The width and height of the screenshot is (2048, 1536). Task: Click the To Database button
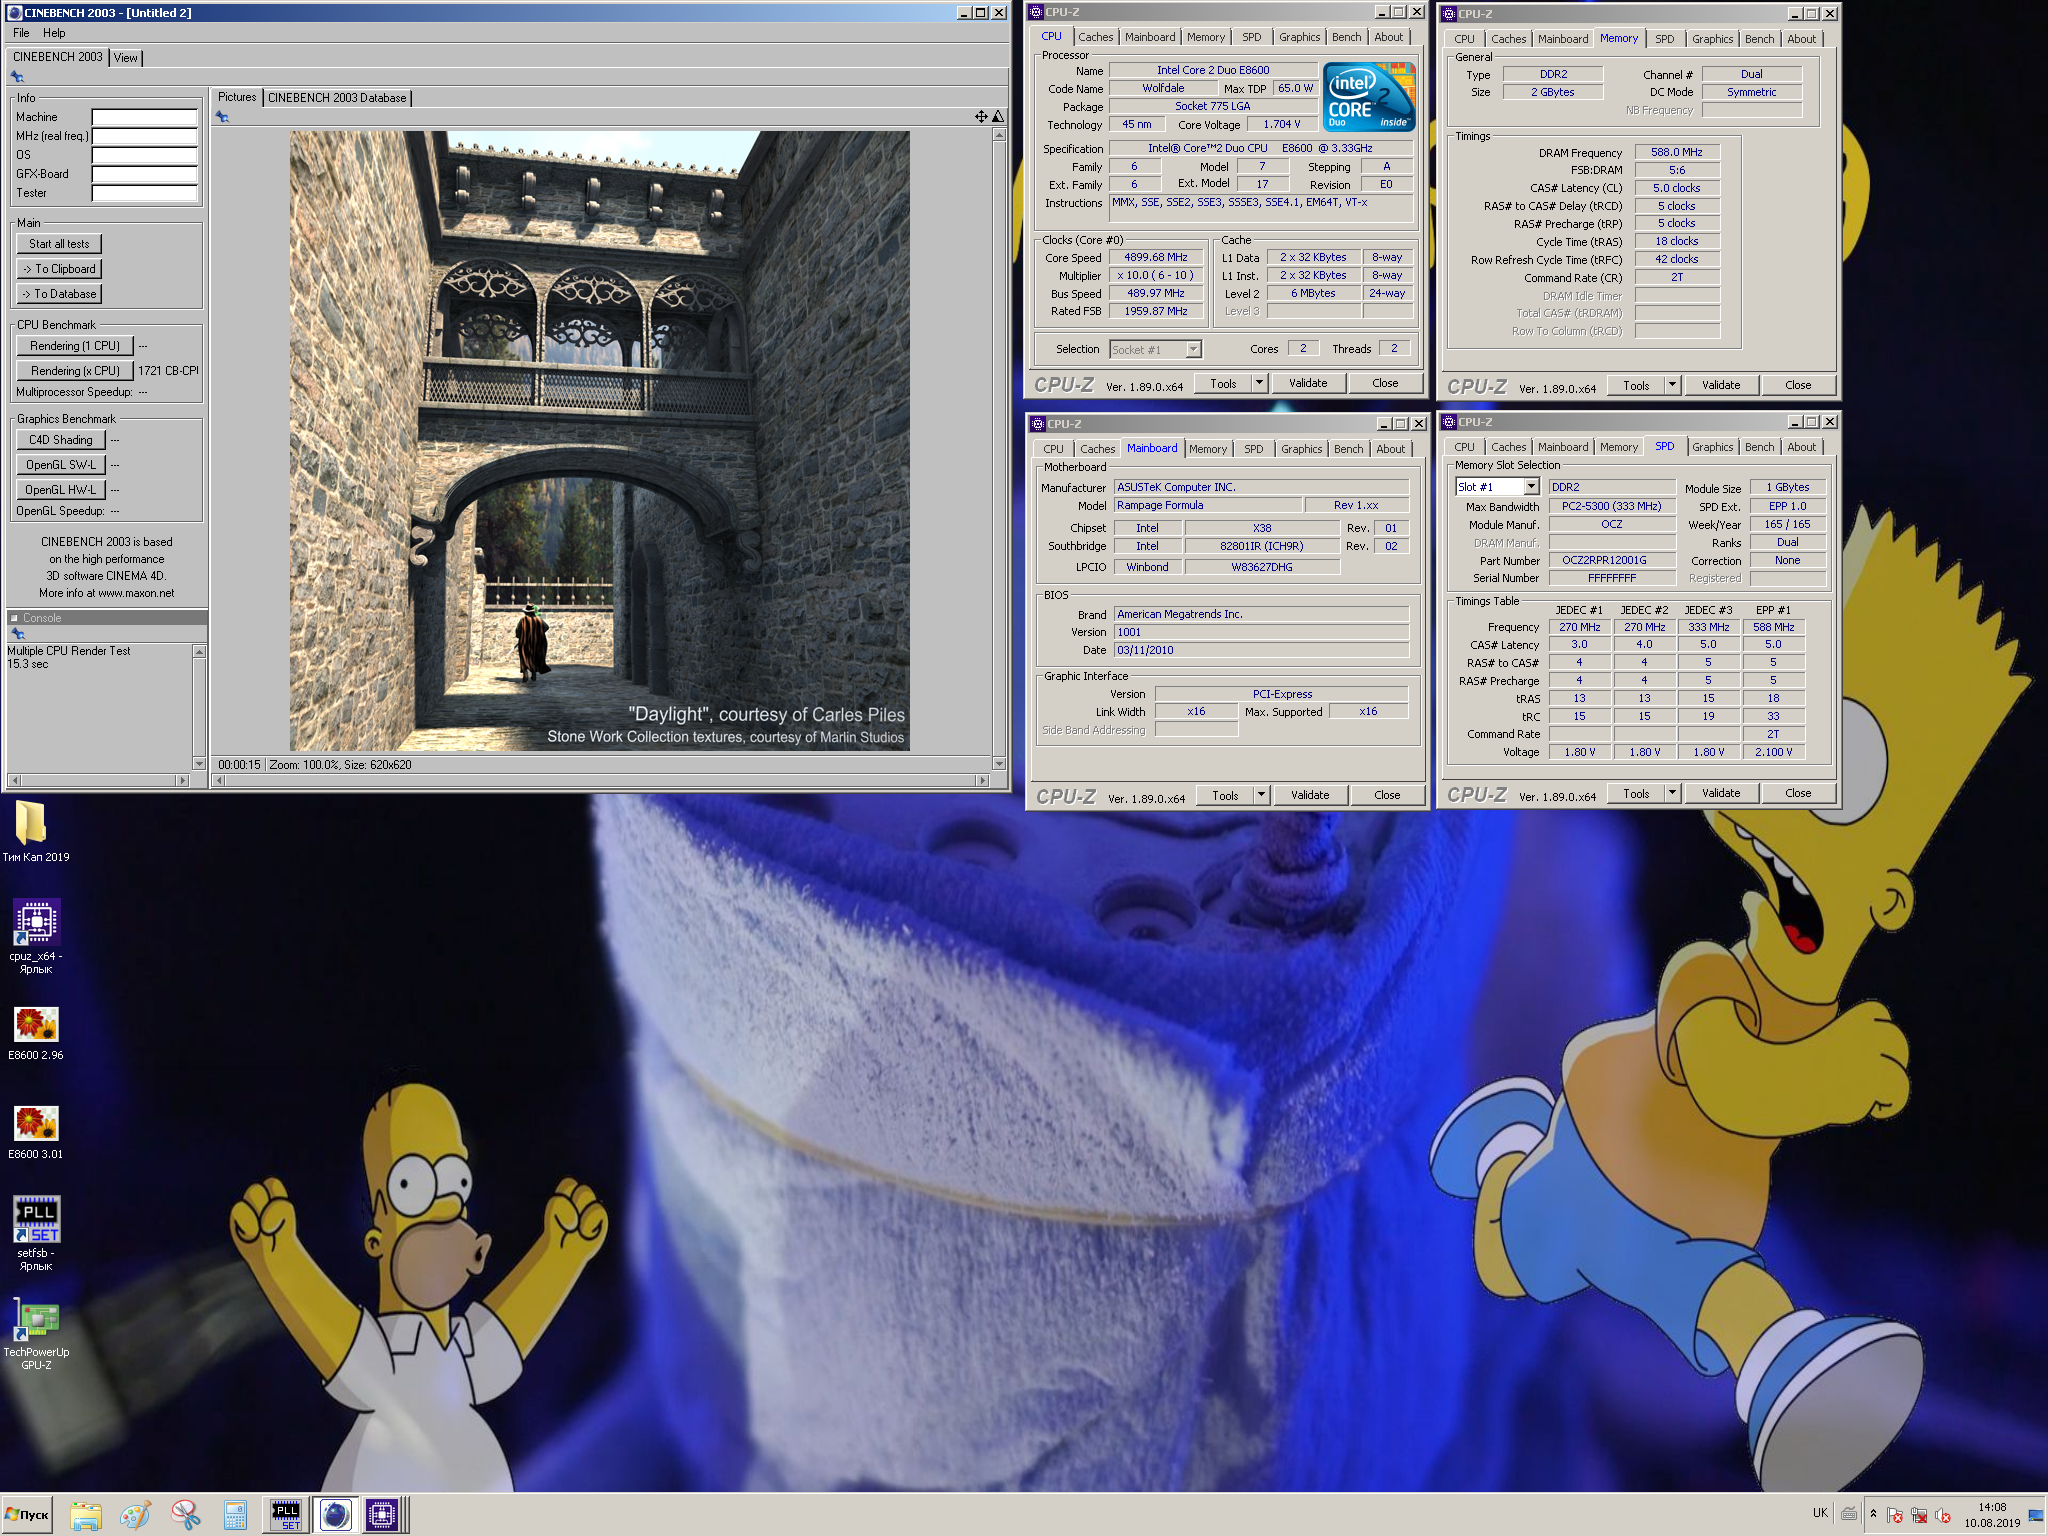click(59, 294)
